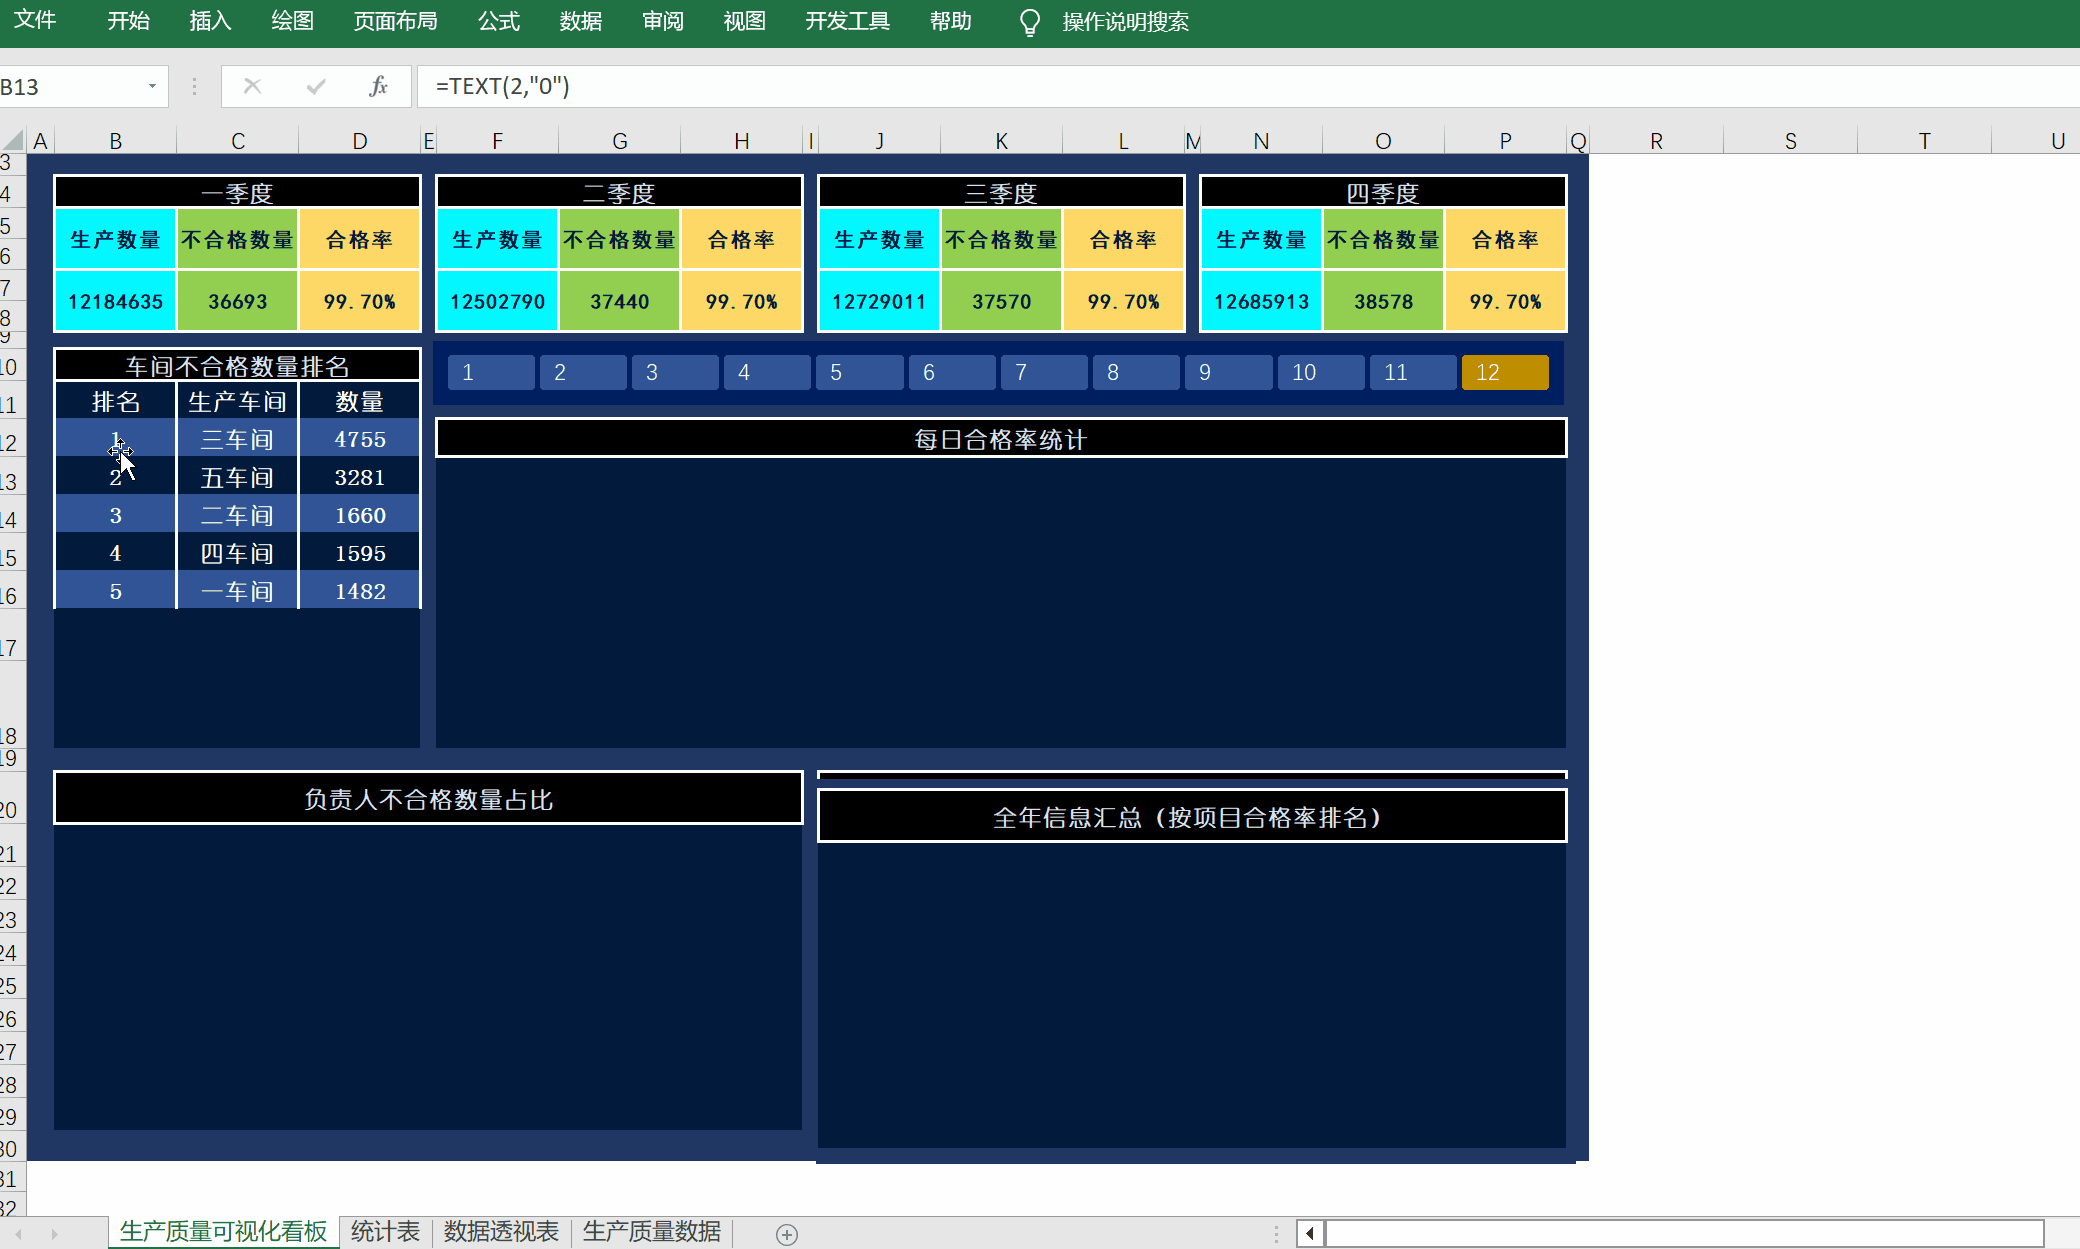Open the 数据 ribbon tab

click(x=580, y=21)
